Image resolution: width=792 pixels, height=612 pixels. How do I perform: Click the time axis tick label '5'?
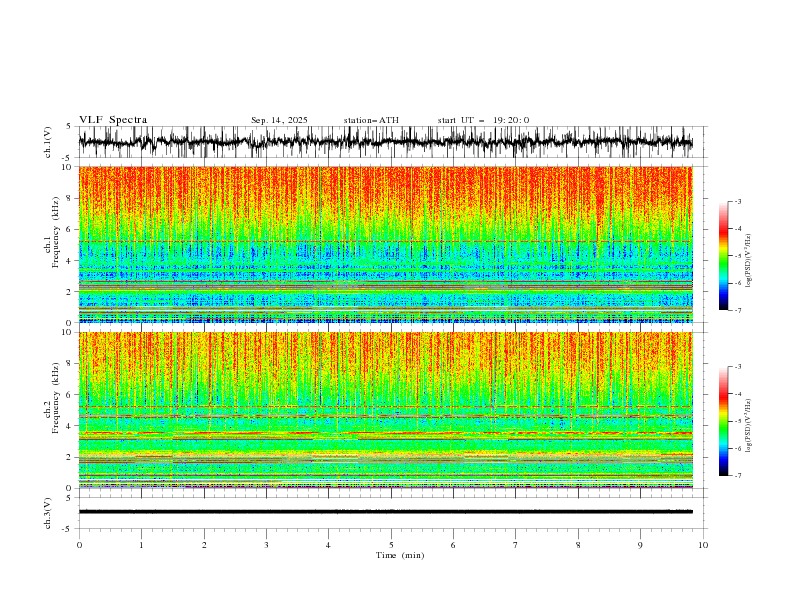(391, 545)
